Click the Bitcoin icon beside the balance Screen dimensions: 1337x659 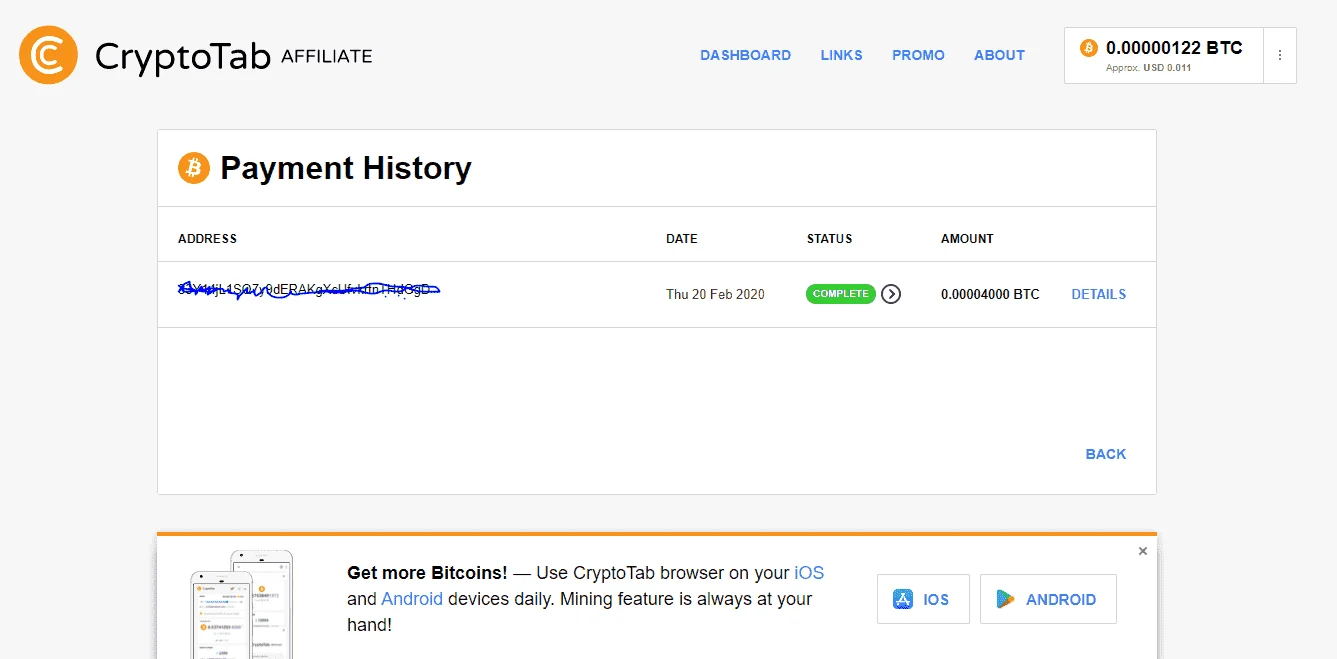1089,48
